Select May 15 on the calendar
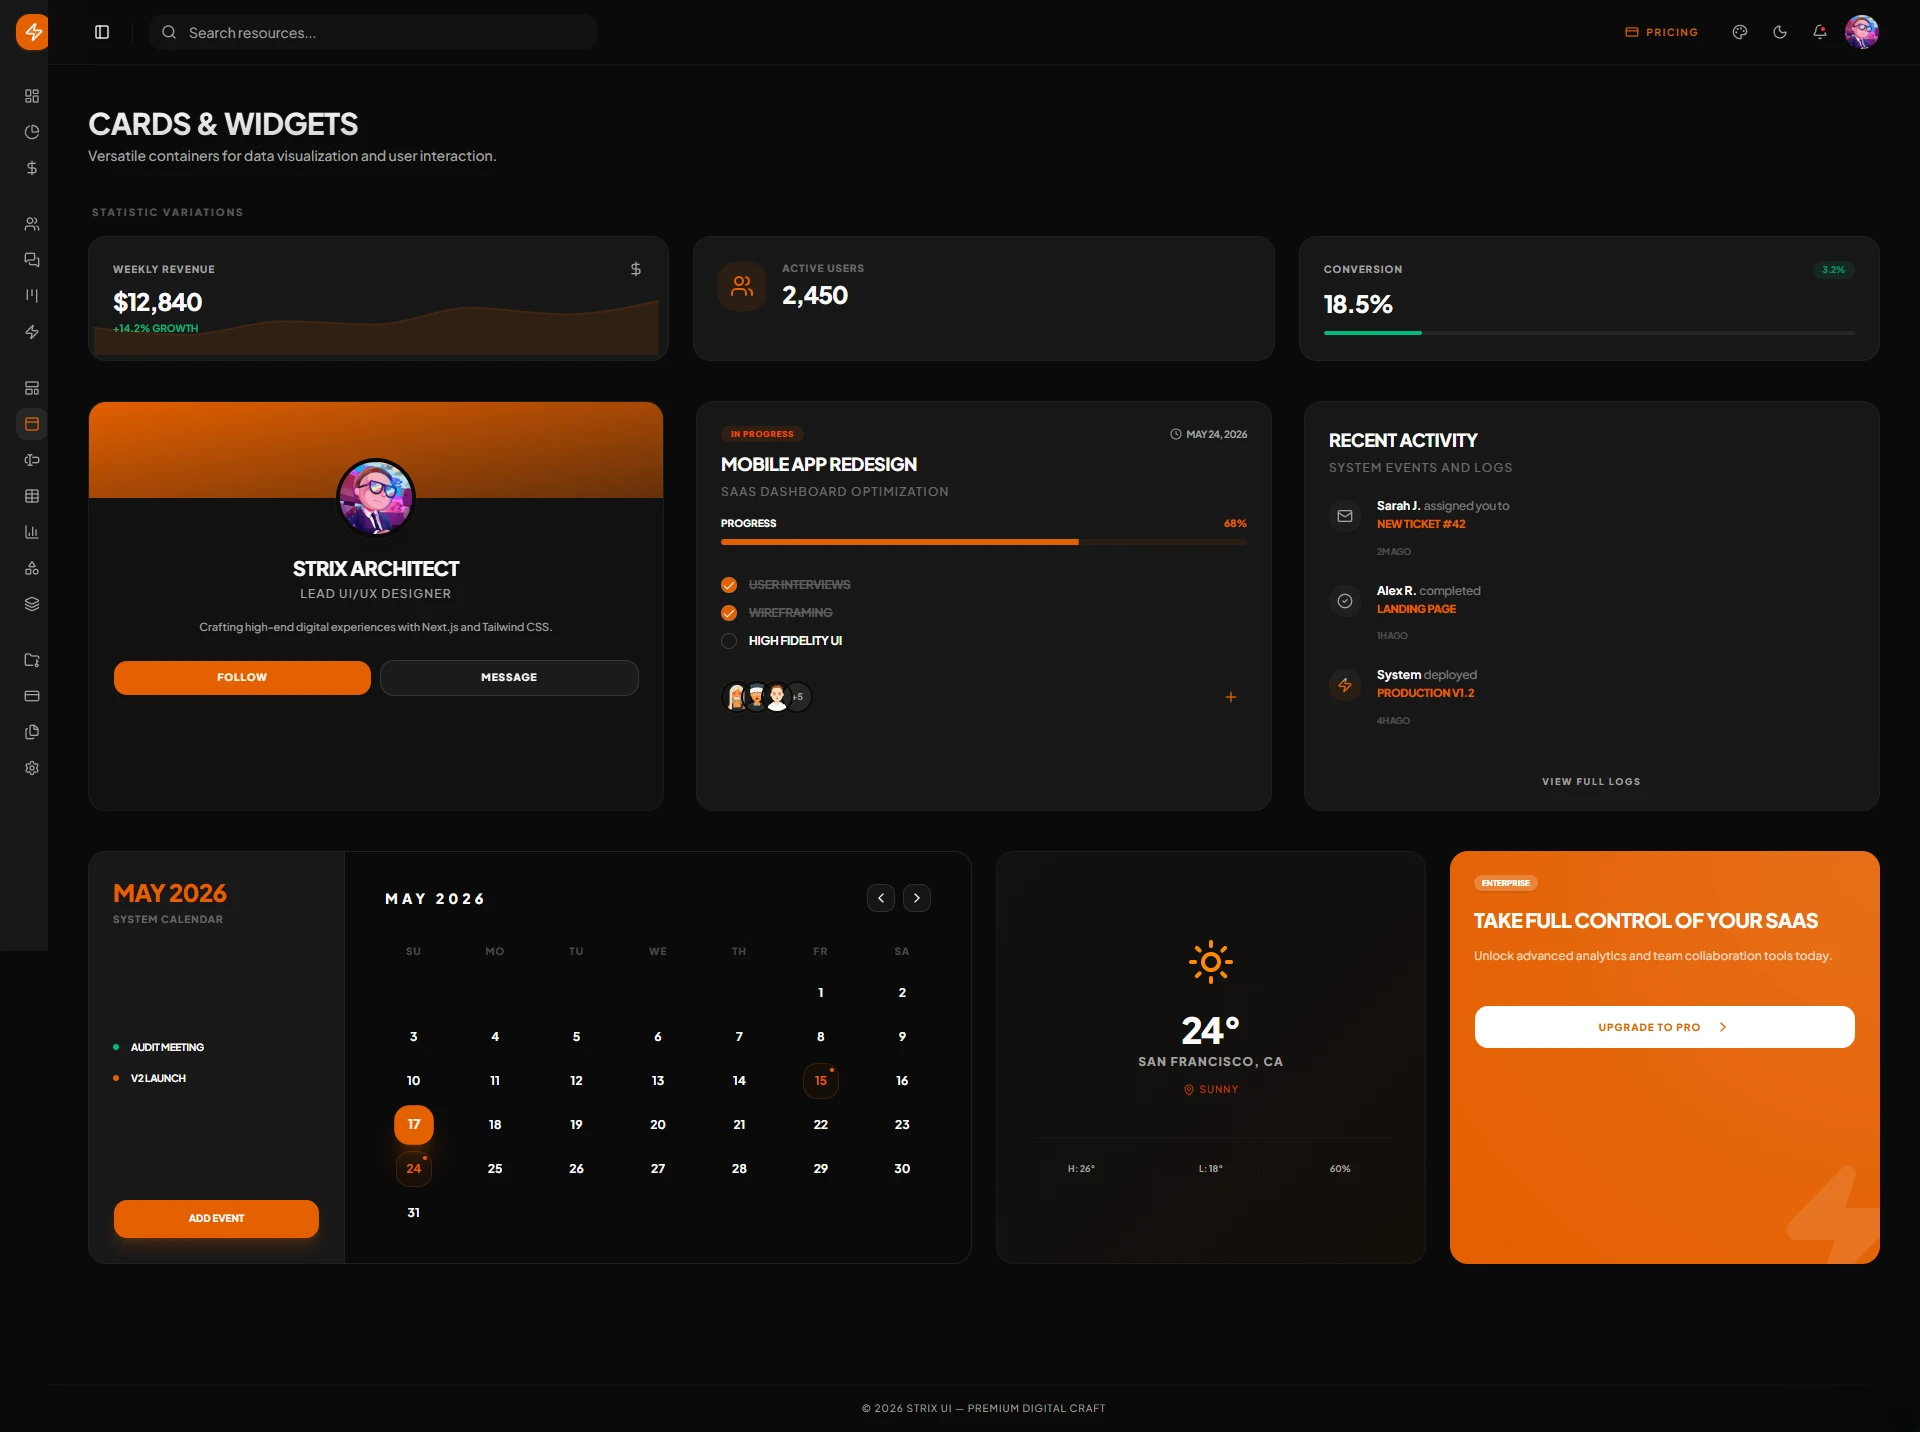The height and width of the screenshot is (1432, 1920). (x=821, y=1081)
